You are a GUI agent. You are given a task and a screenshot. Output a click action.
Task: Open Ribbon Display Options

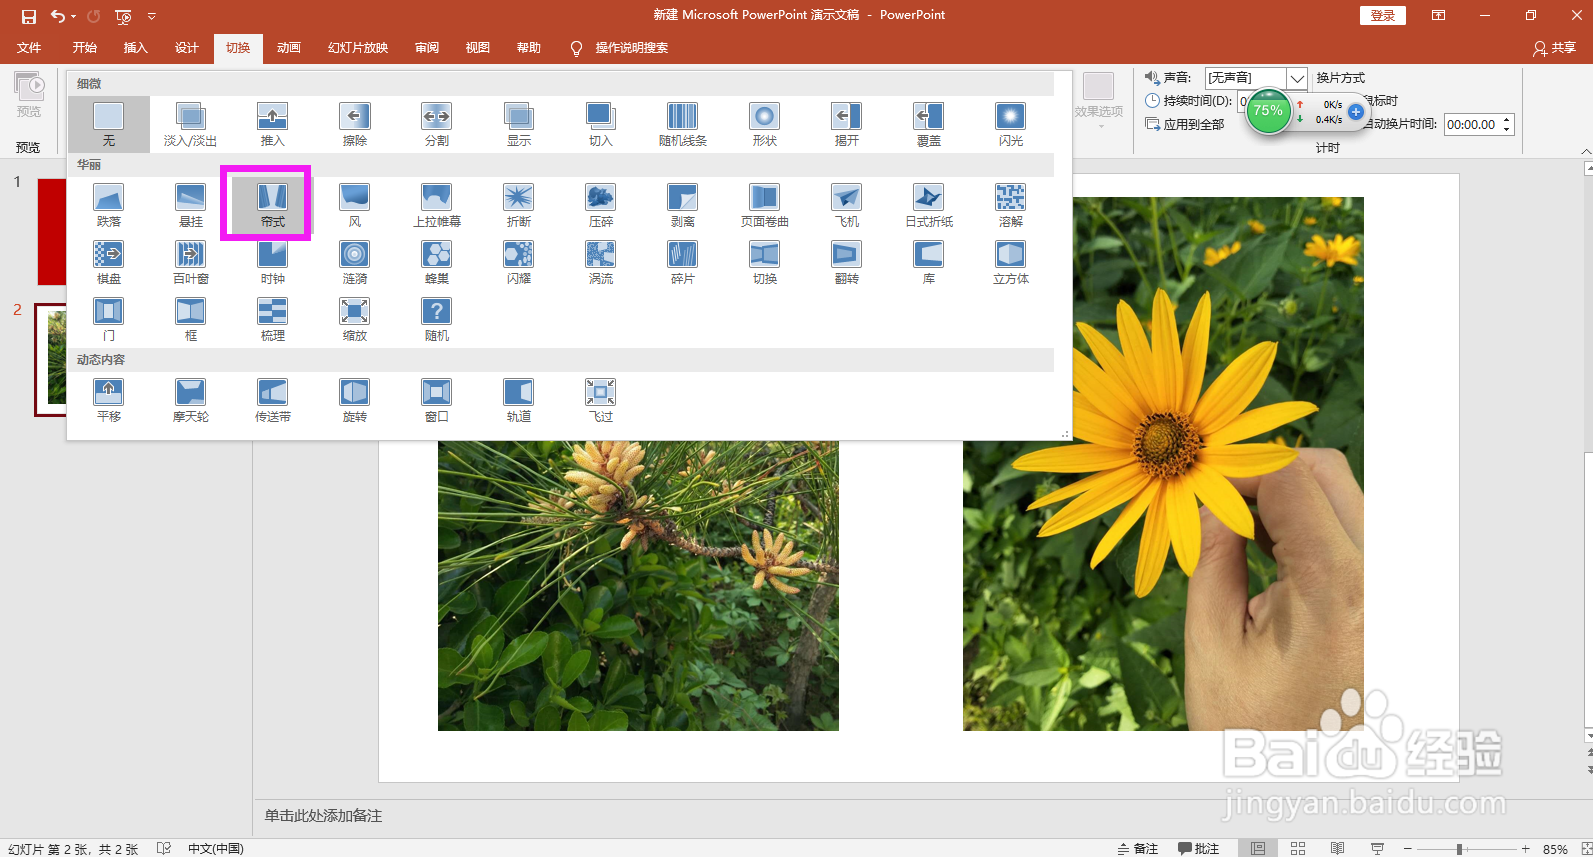click(x=1438, y=15)
